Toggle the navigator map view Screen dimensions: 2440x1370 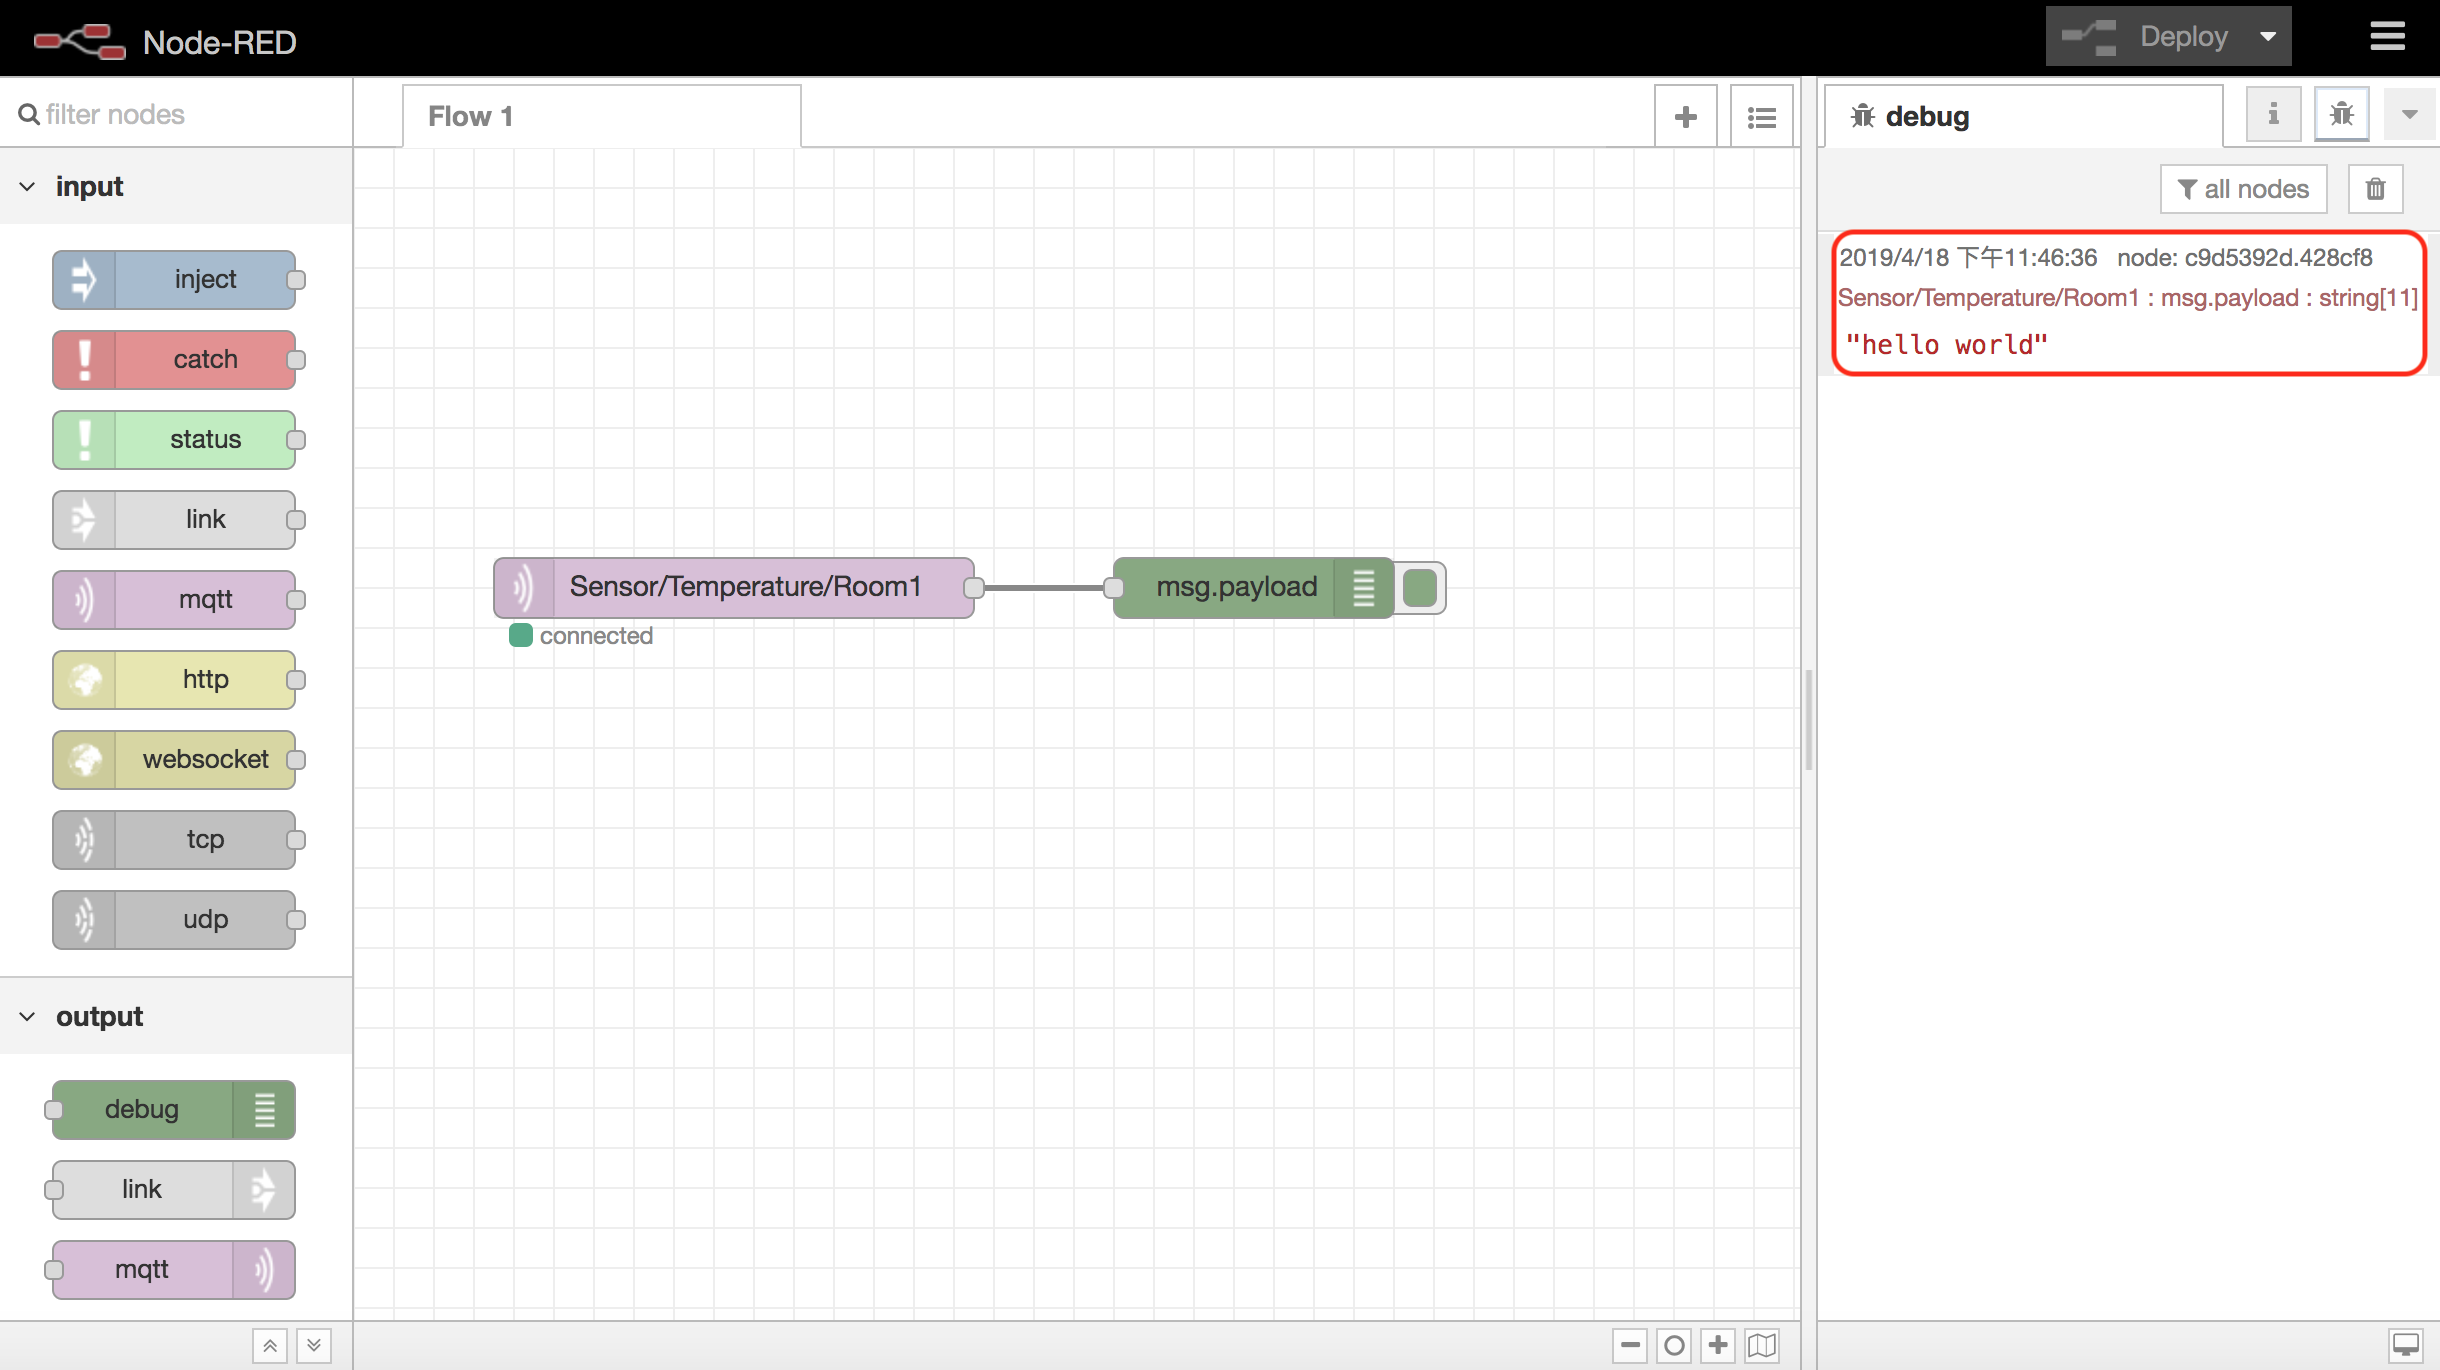1762,1345
